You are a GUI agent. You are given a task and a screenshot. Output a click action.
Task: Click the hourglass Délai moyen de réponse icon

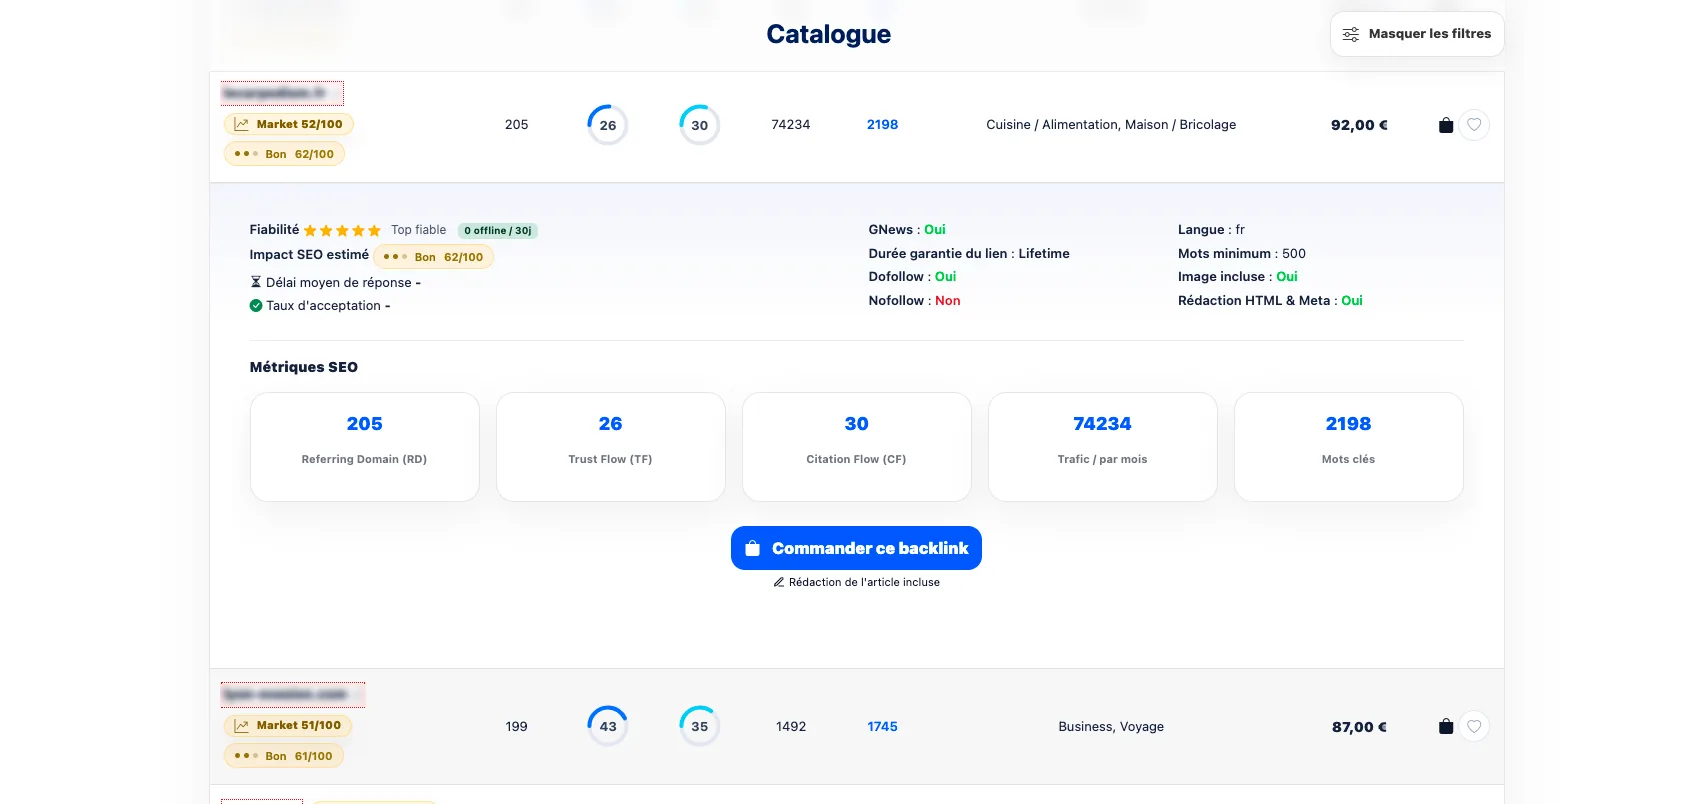(x=255, y=283)
